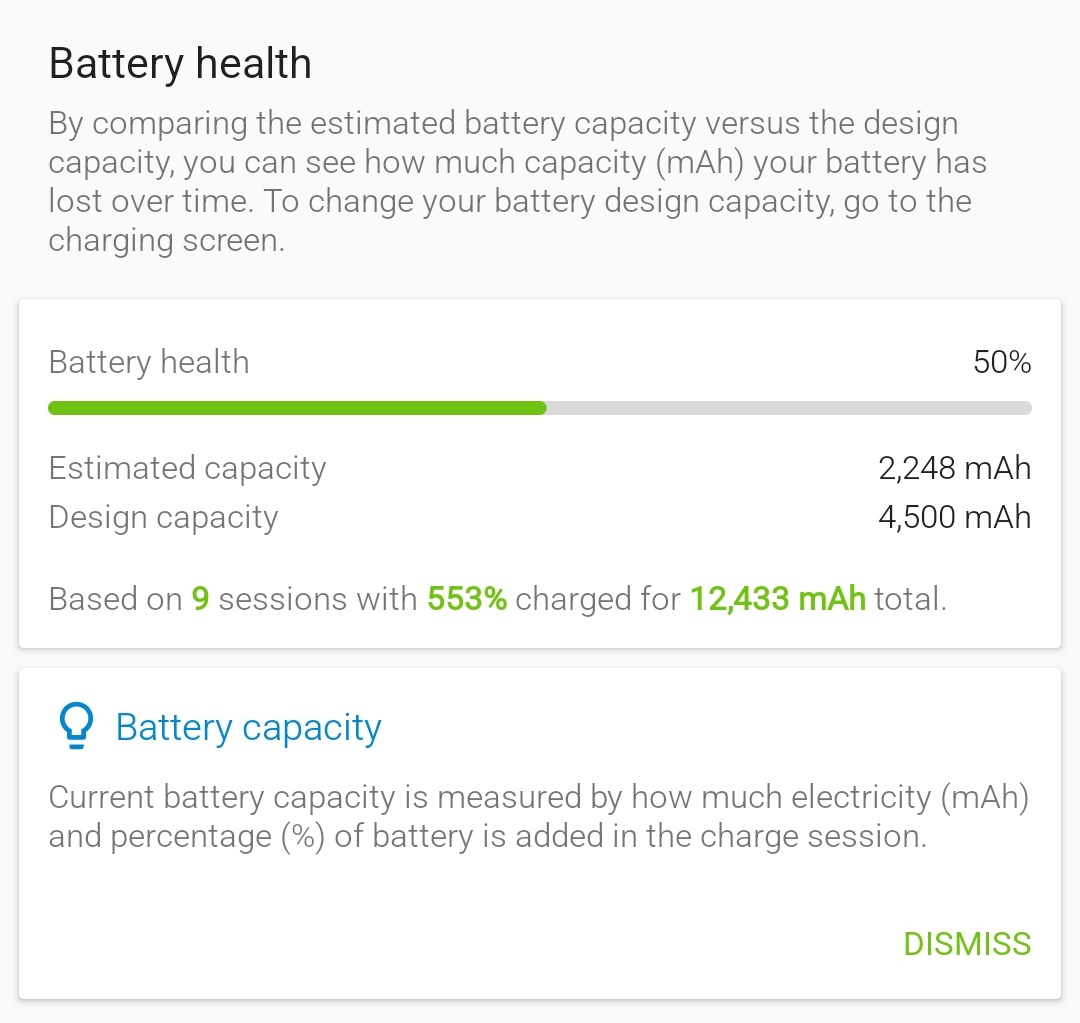Tap the tip text about charge session
The image size is (1080, 1023).
coord(539,817)
